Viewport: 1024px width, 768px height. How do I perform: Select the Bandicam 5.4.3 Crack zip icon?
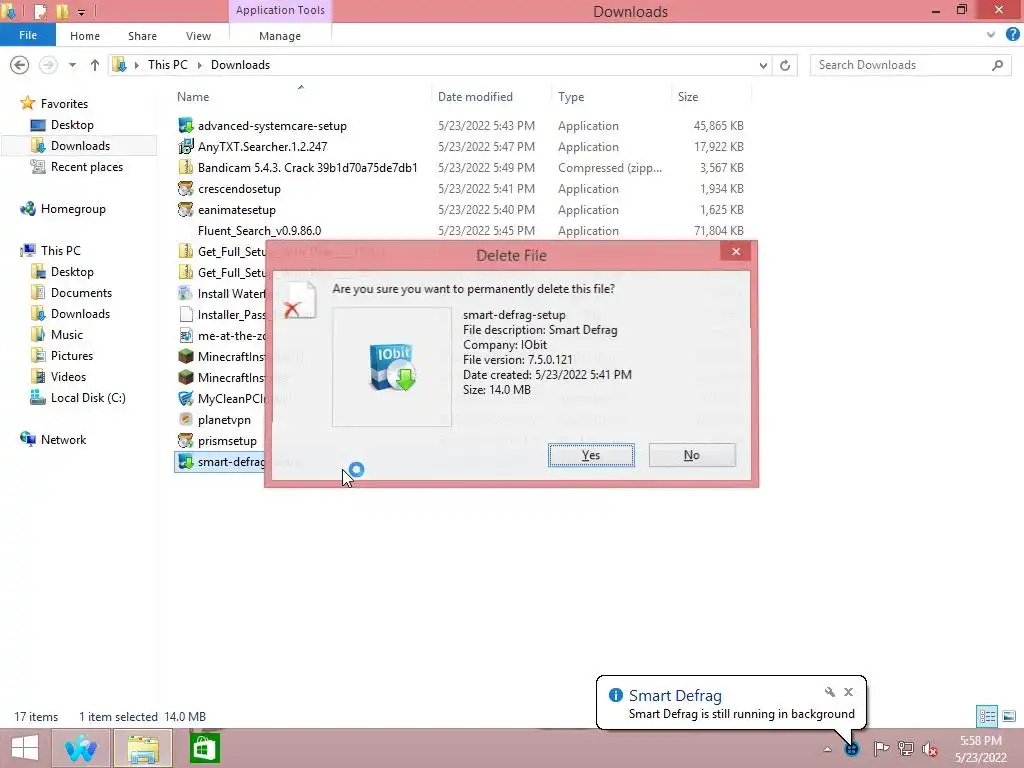tap(186, 167)
